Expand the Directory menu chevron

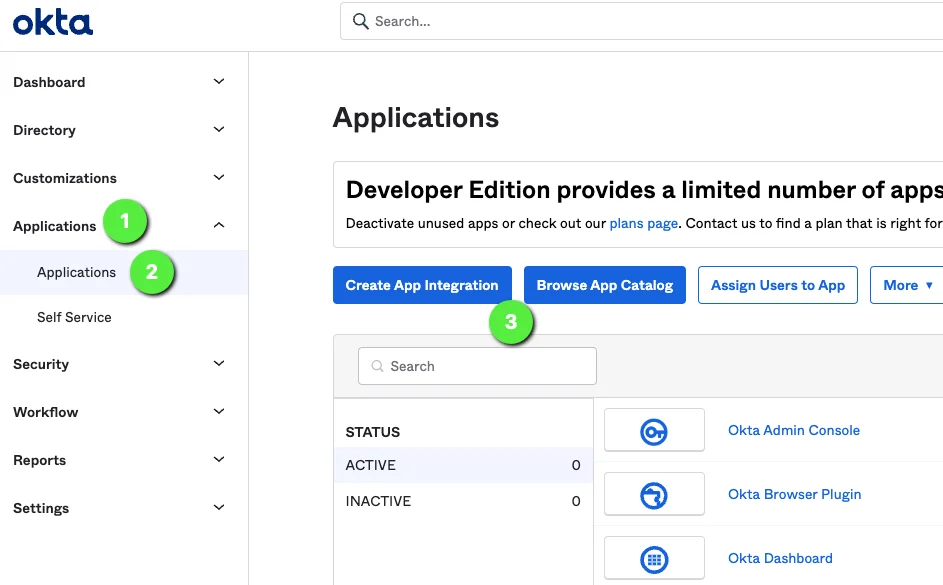219,129
